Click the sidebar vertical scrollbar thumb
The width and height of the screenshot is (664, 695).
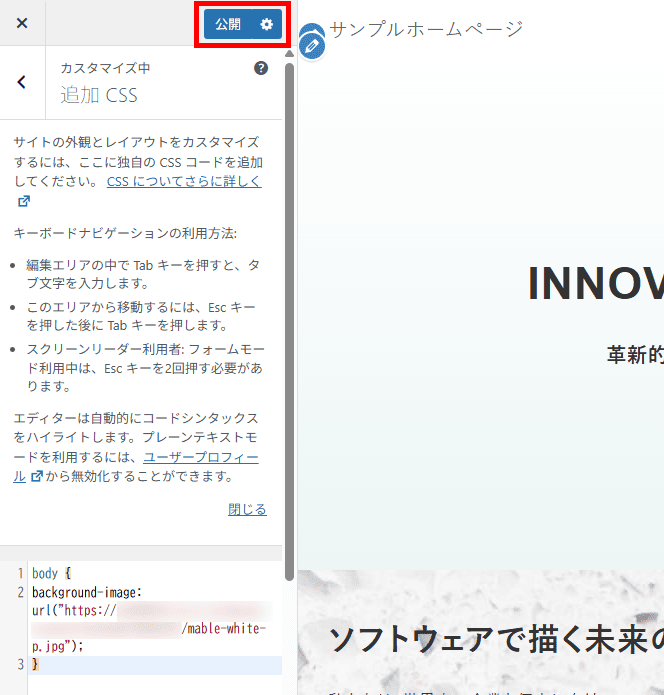tap(289, 322)
